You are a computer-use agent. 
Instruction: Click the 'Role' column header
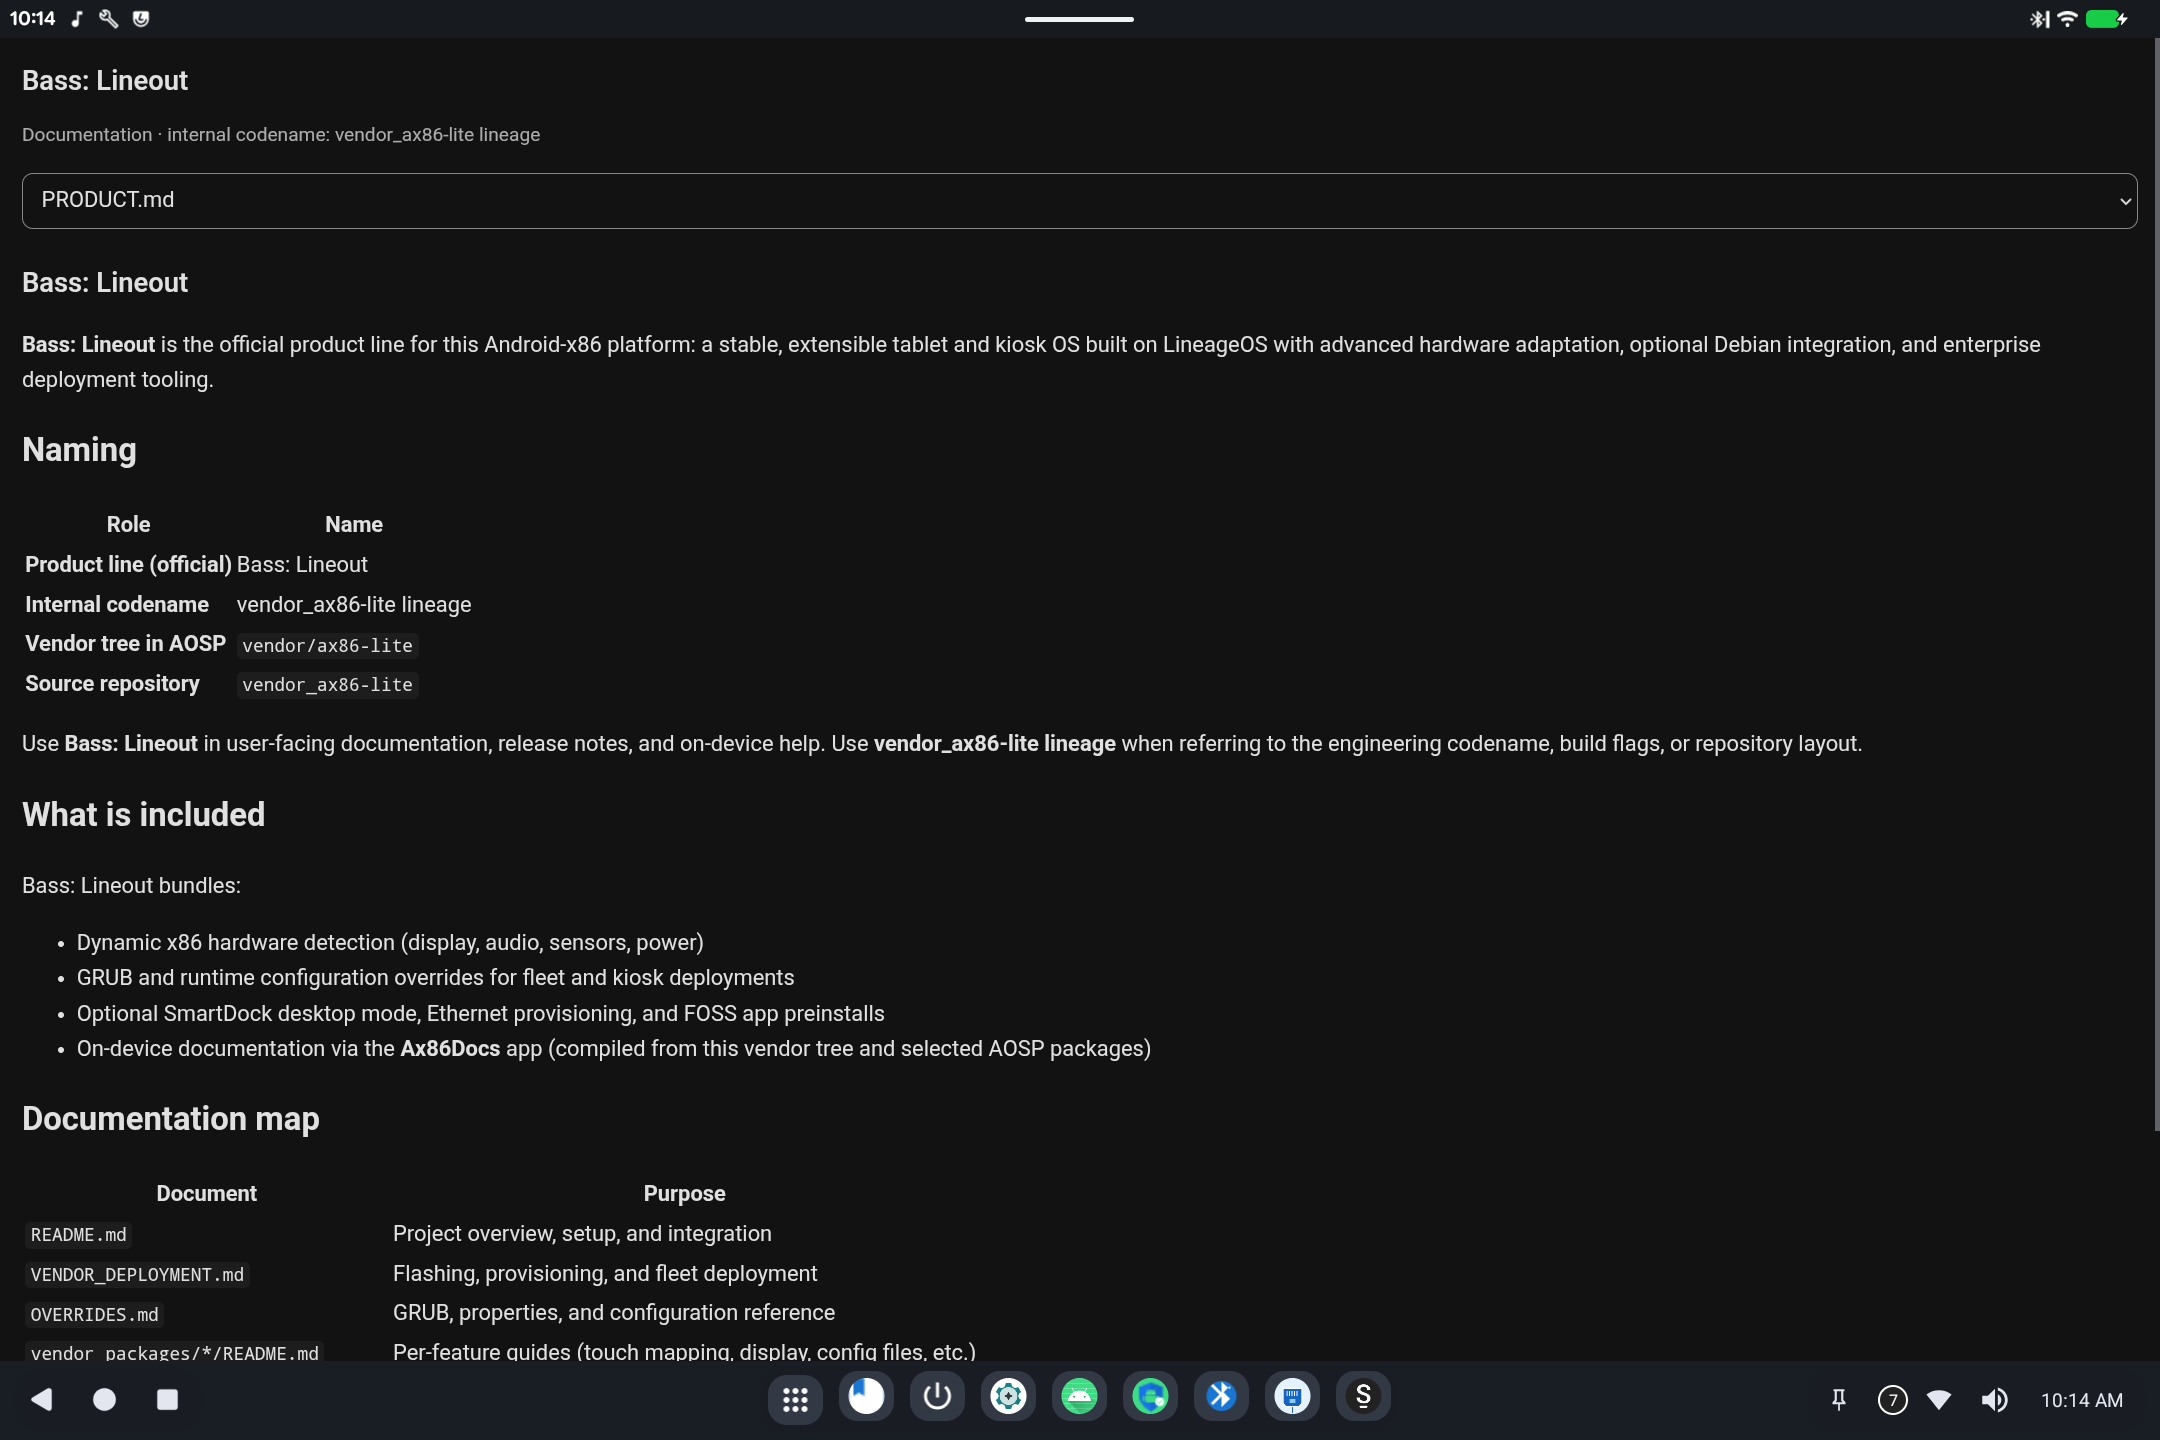(x=128, y=525)
